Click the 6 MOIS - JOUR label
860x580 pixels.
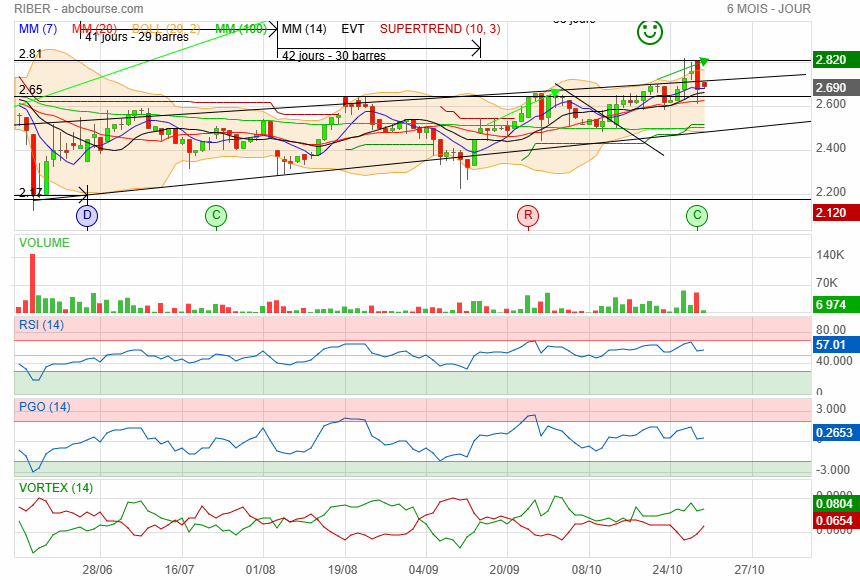768,9
